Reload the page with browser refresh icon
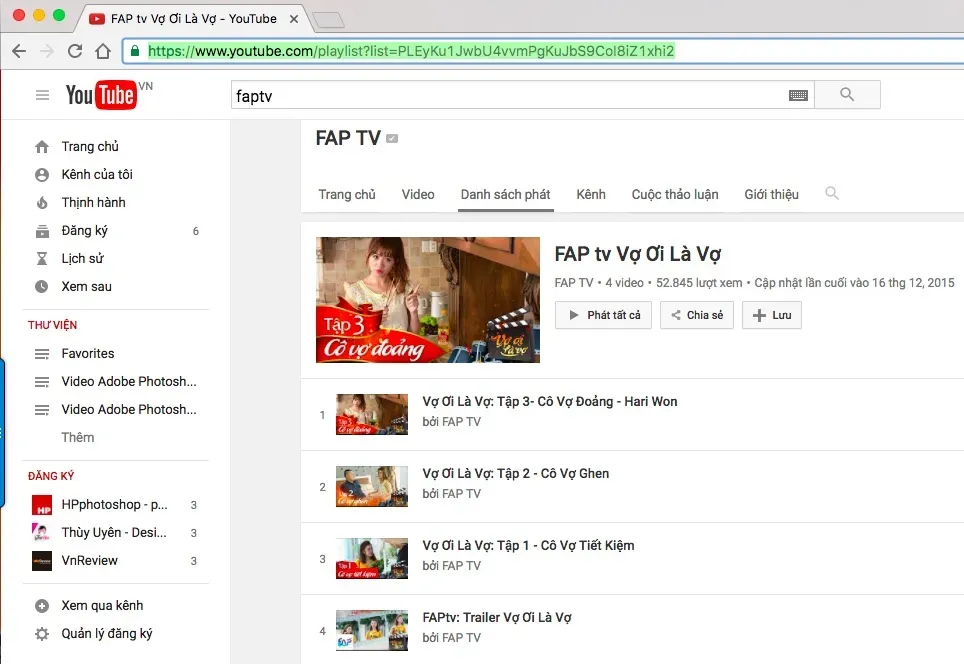 (75, 51)
